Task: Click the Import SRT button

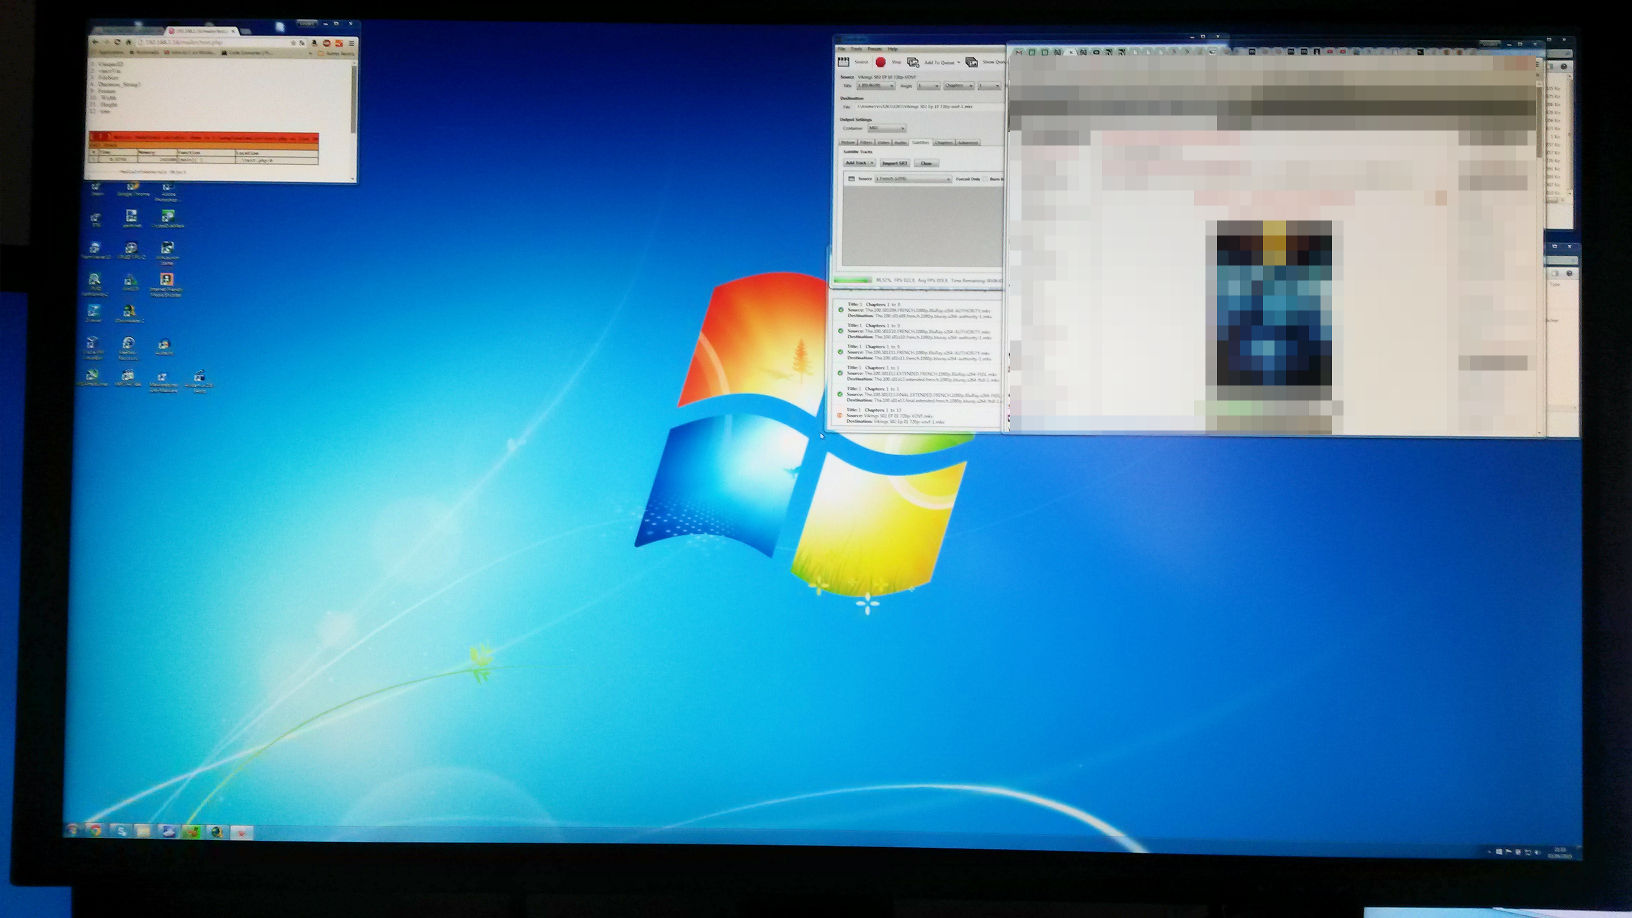Action: [895, 163]
